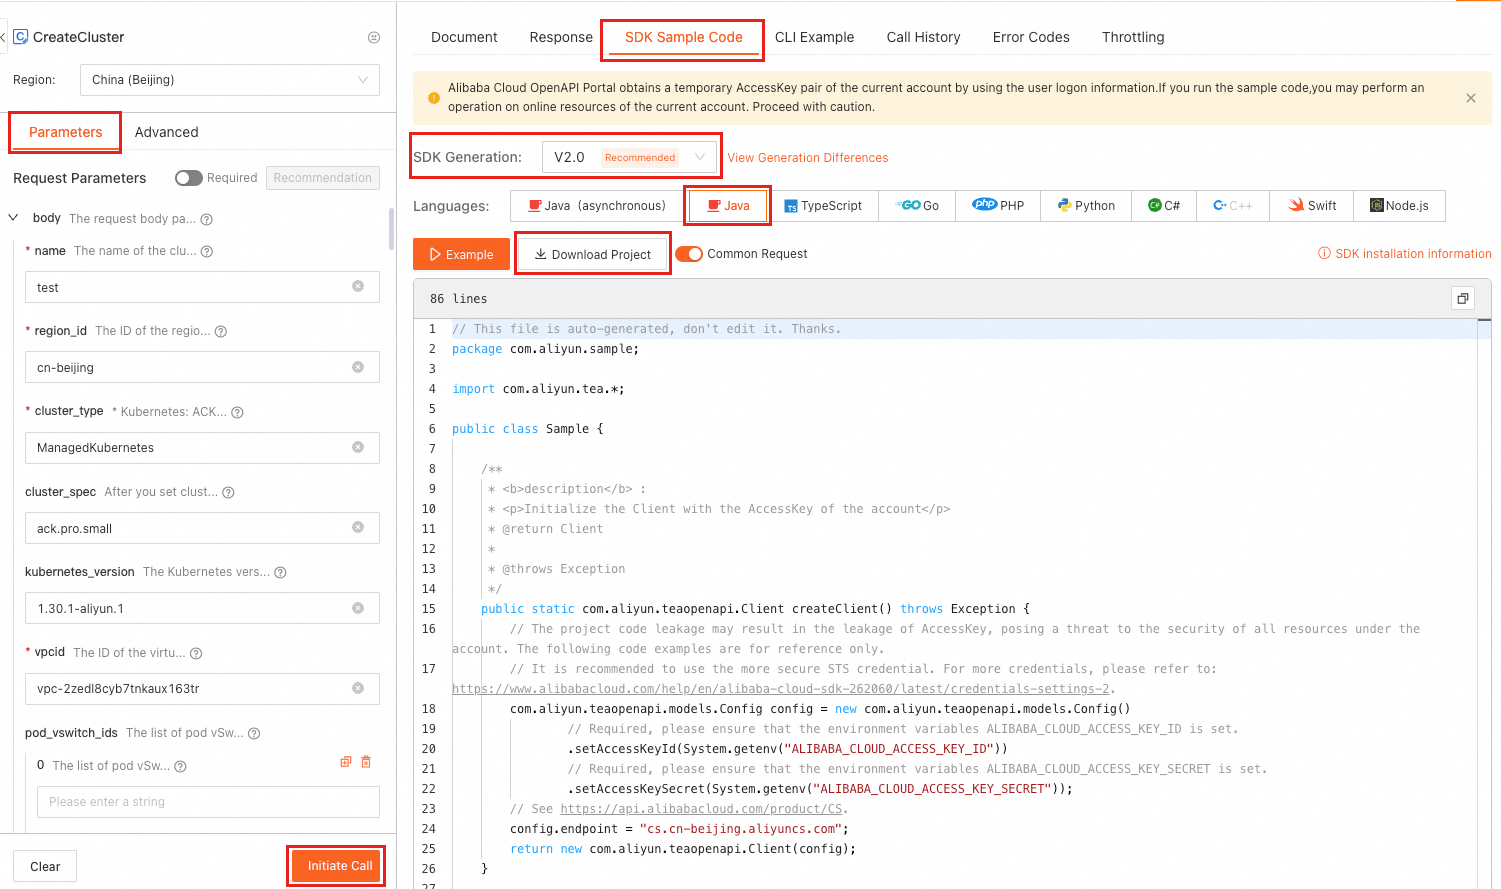Click the Example button
This screenshot has height=889, width=1501.
(461, 254)
